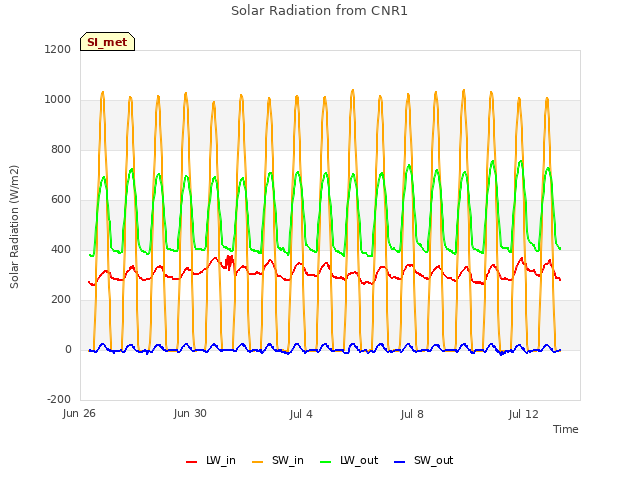Click the Y-axis title Solar Radiation (W/m2)
This screenshot has height=480, width=640.
click(x=14, y=227)
